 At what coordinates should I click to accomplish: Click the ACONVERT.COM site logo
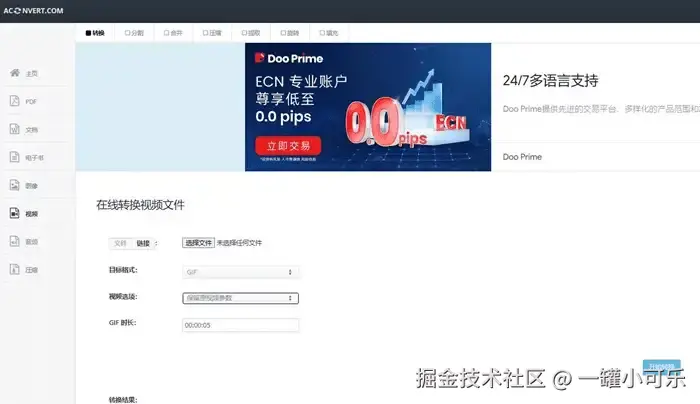click(33, 11)
